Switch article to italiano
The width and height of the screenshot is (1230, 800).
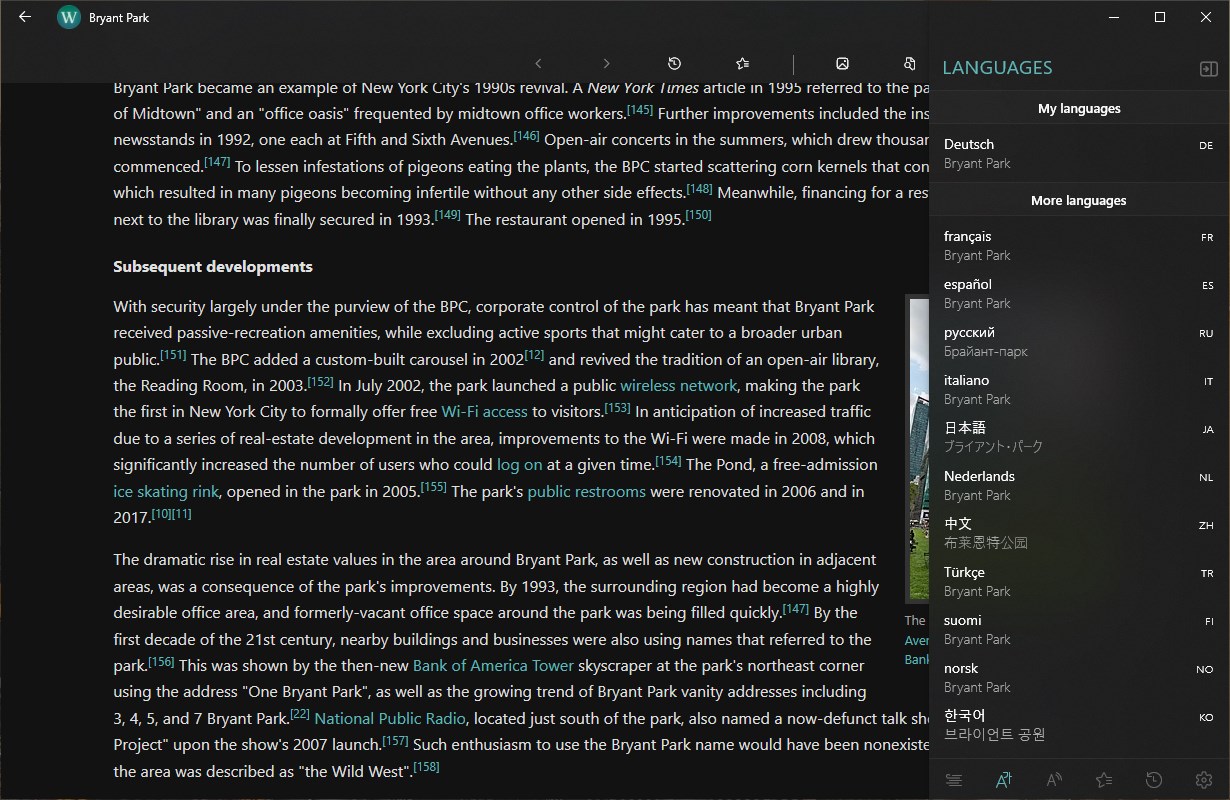1079,390
